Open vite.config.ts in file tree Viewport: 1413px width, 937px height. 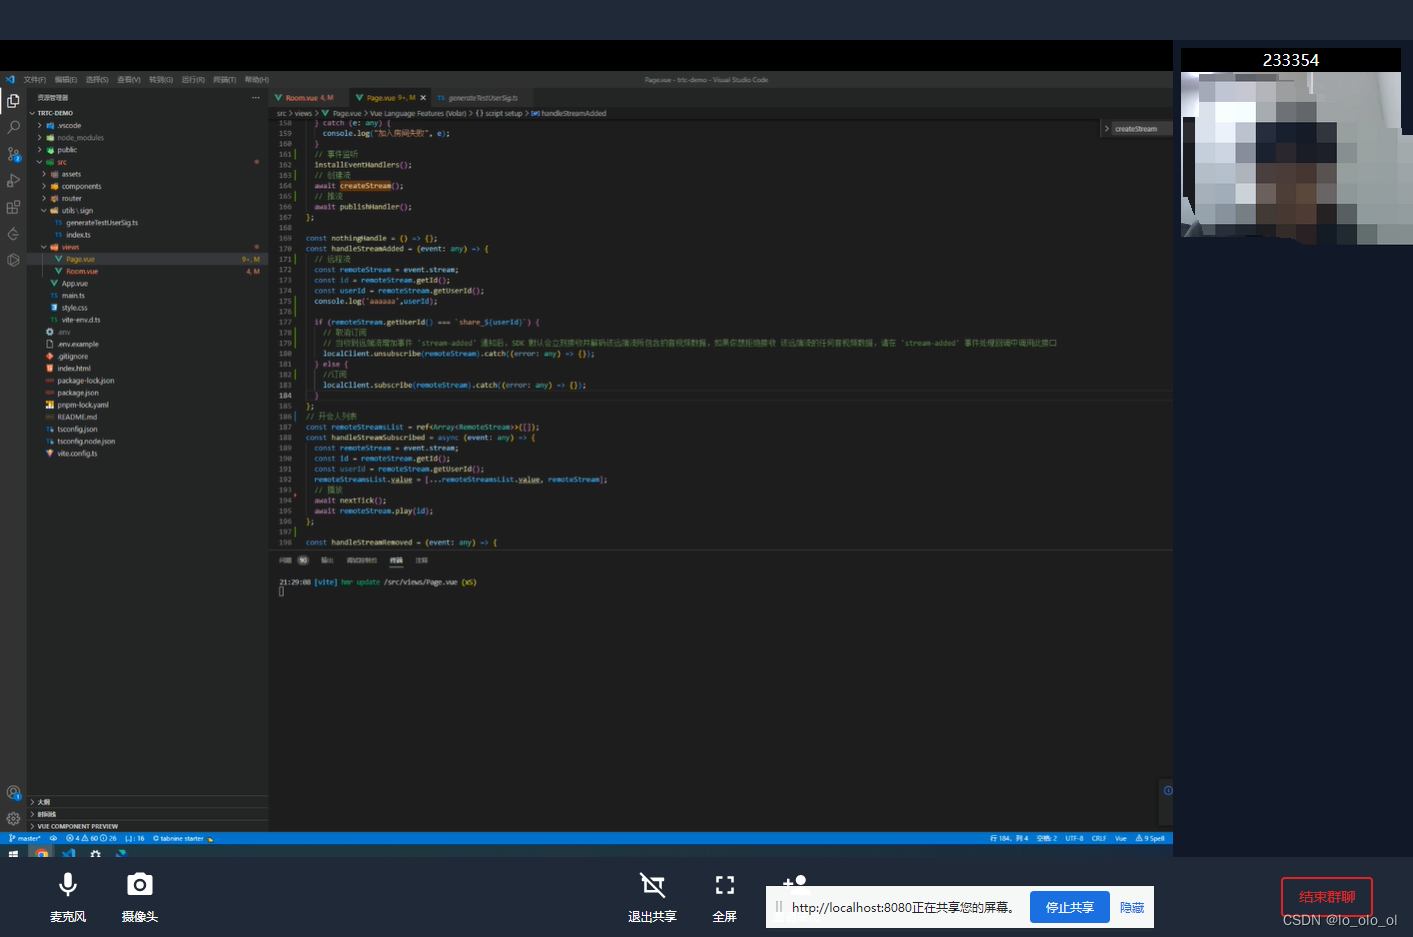point(77,453)
